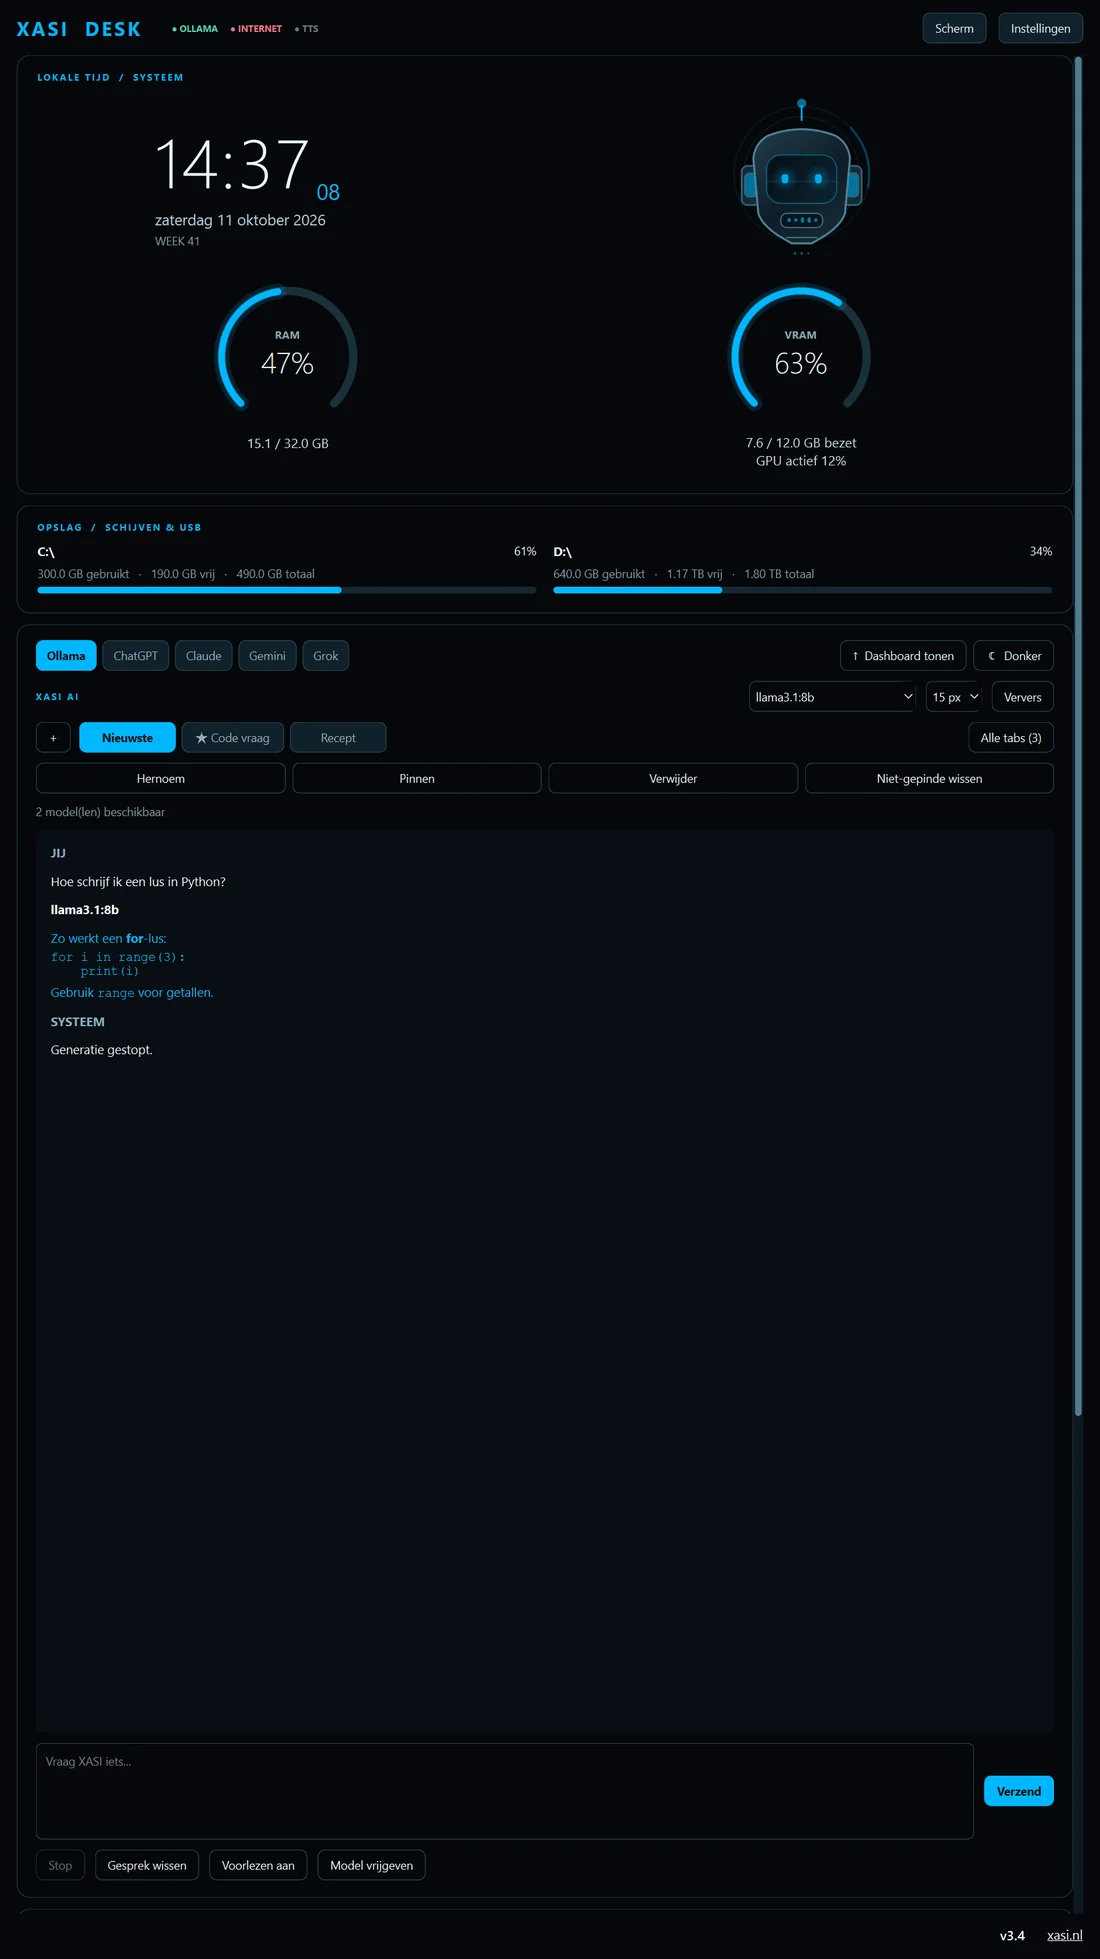This screenshot has height=1959, width=1100.
Task: Open the starred Code vraag tab
Action: point(233,738)
